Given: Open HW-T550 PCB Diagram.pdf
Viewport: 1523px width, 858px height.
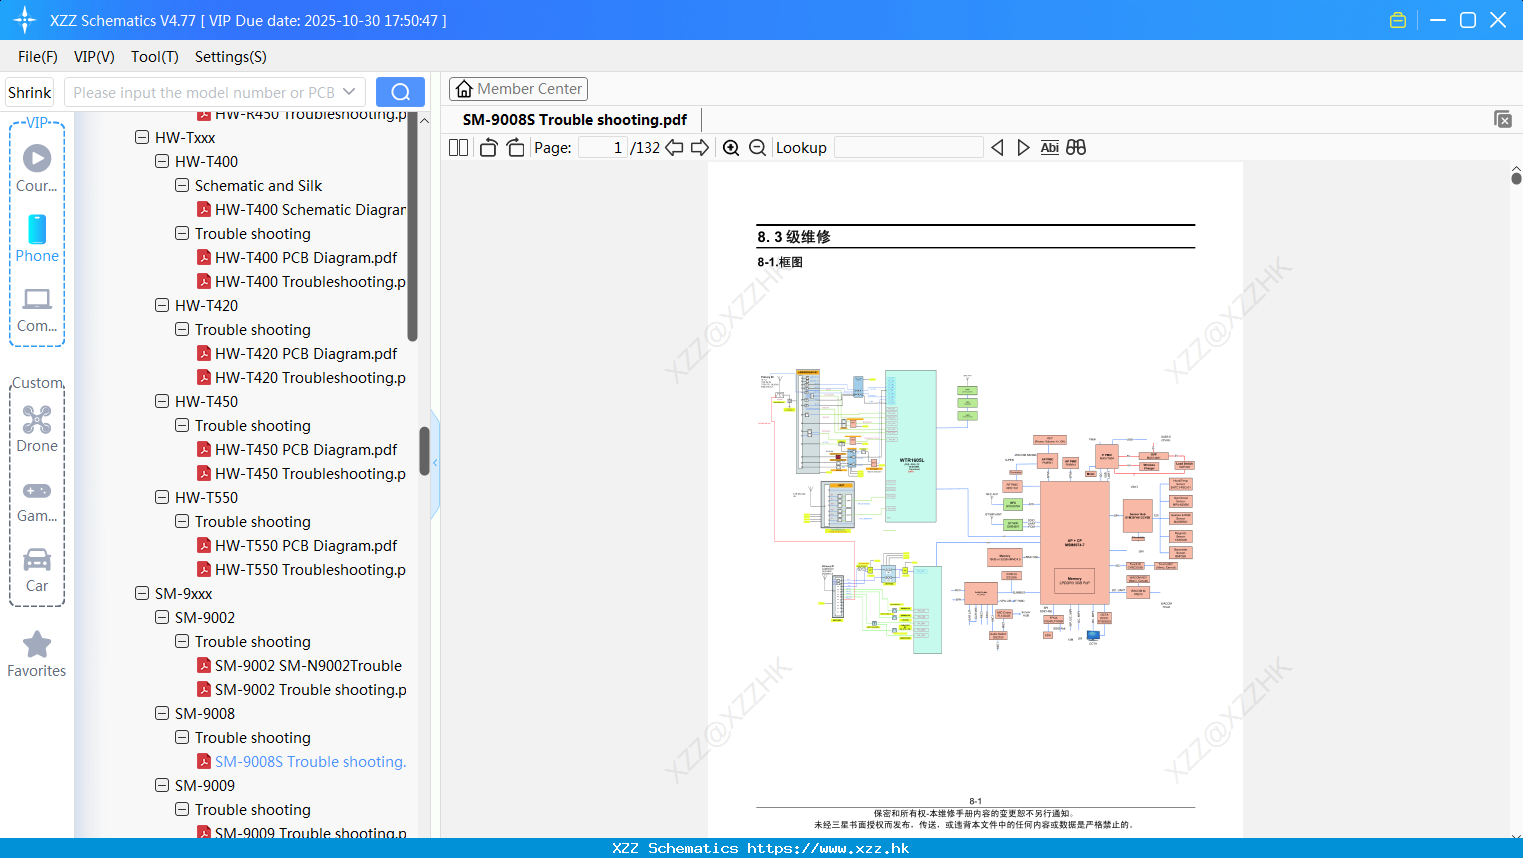Looking at the screenshot, I should tap(306, 546).
